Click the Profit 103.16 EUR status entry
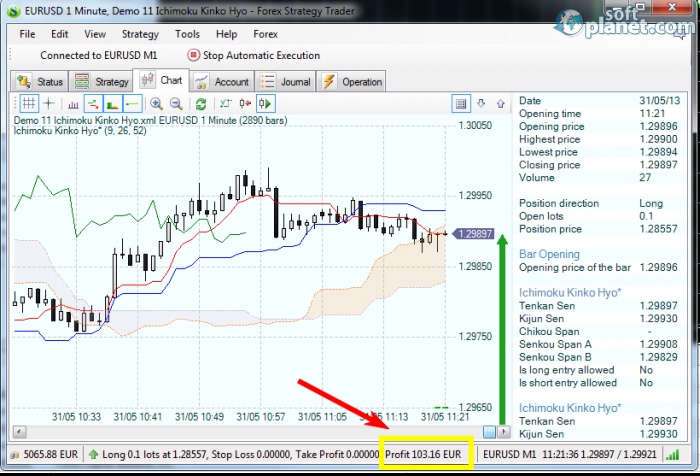700x476 pixels. (423, 455)
